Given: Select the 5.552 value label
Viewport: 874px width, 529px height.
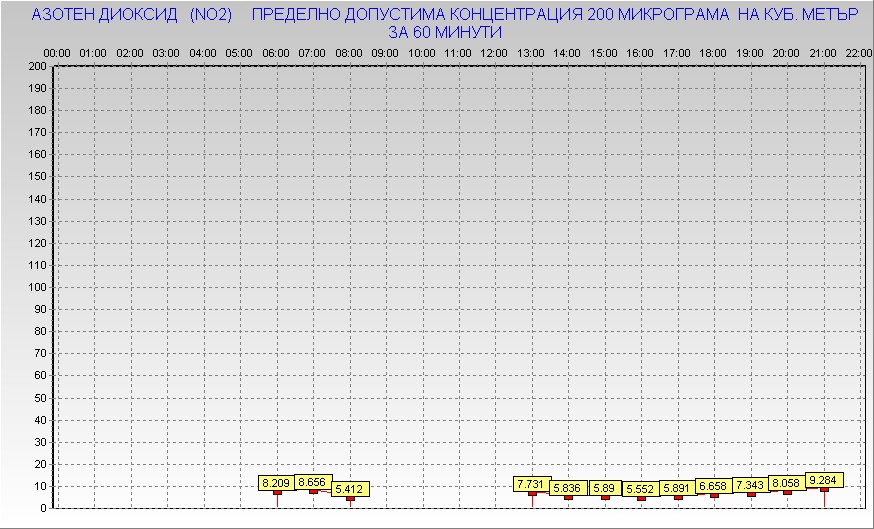Looking at the screenshot, I should [x=641, y=489].
